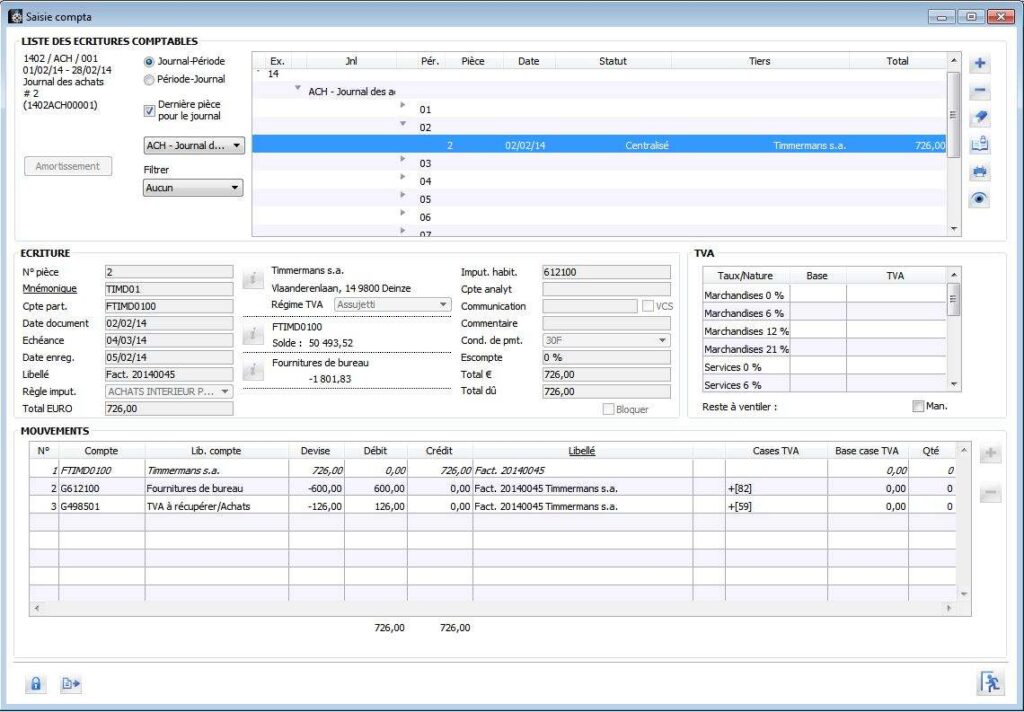Toggle the VCS checkbox
This screenshot has width=1024, height=712.
click(648, 306)
